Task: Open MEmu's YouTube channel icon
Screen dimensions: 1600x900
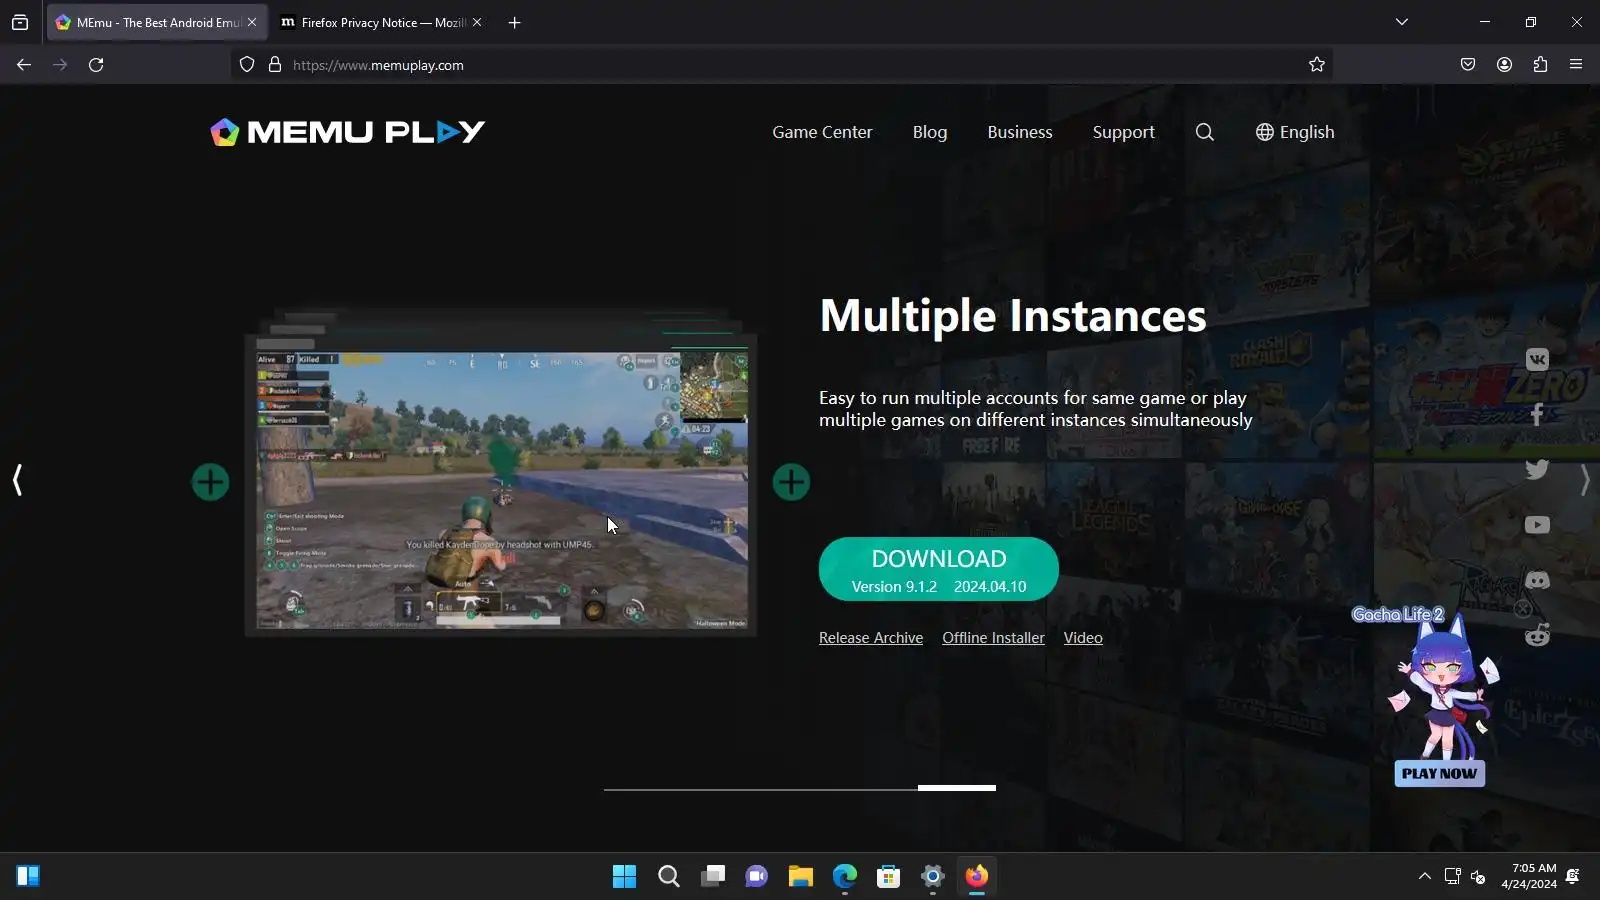Action: coord(1537,525)
